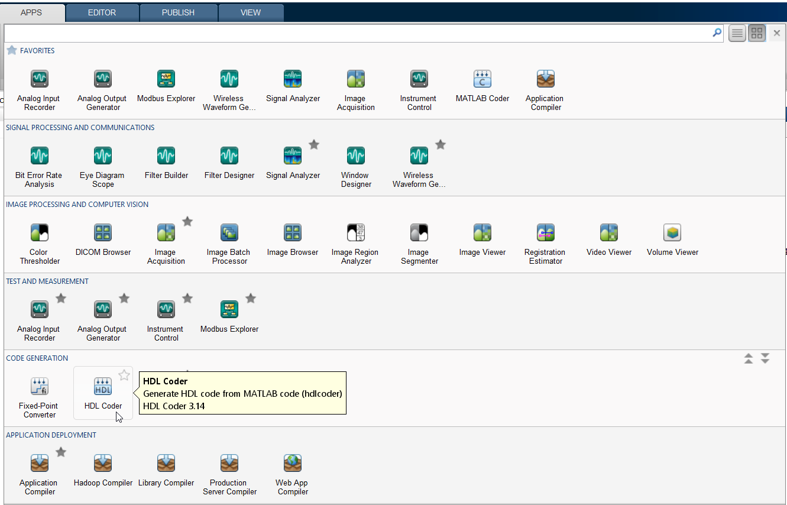
Task: Open Bit Error Rate Analysis app
Action: [x=39, y=167]
